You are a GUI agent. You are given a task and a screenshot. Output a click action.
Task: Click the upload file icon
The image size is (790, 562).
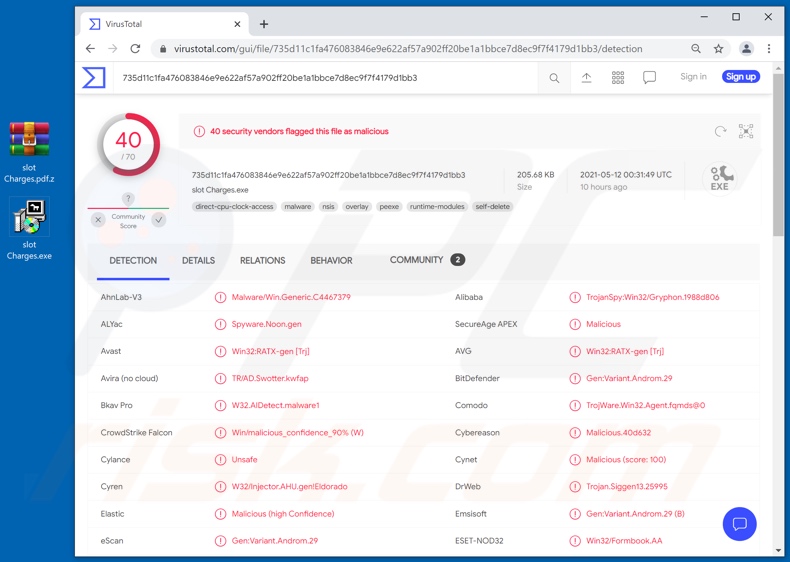click(x=586, y=78)
